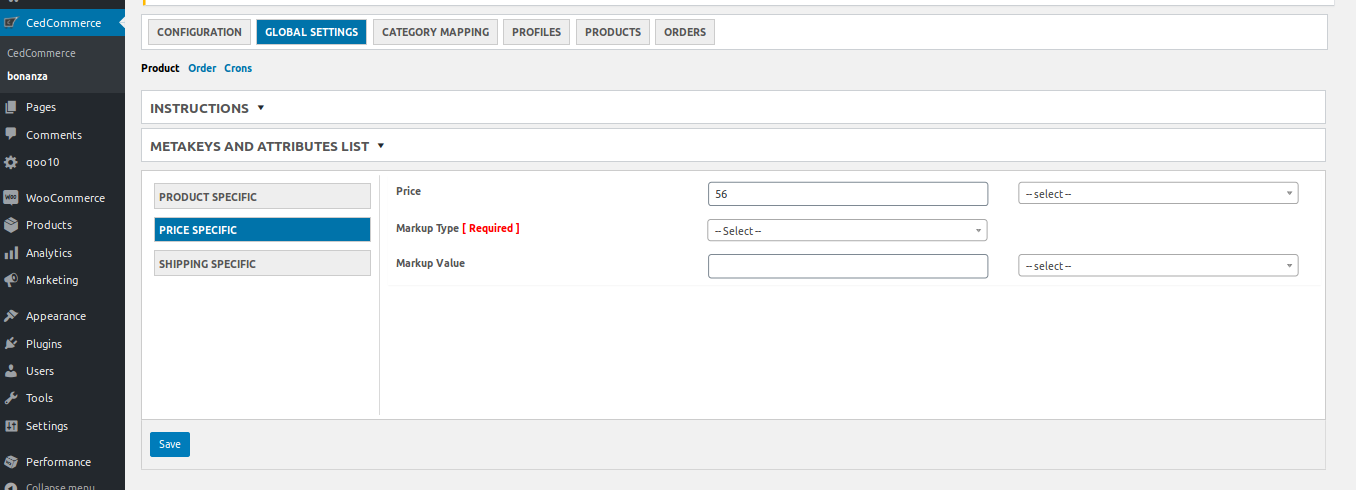Open the Products box icon
Viewport: 1356px width, 490px height.
[x=11, y=225]
